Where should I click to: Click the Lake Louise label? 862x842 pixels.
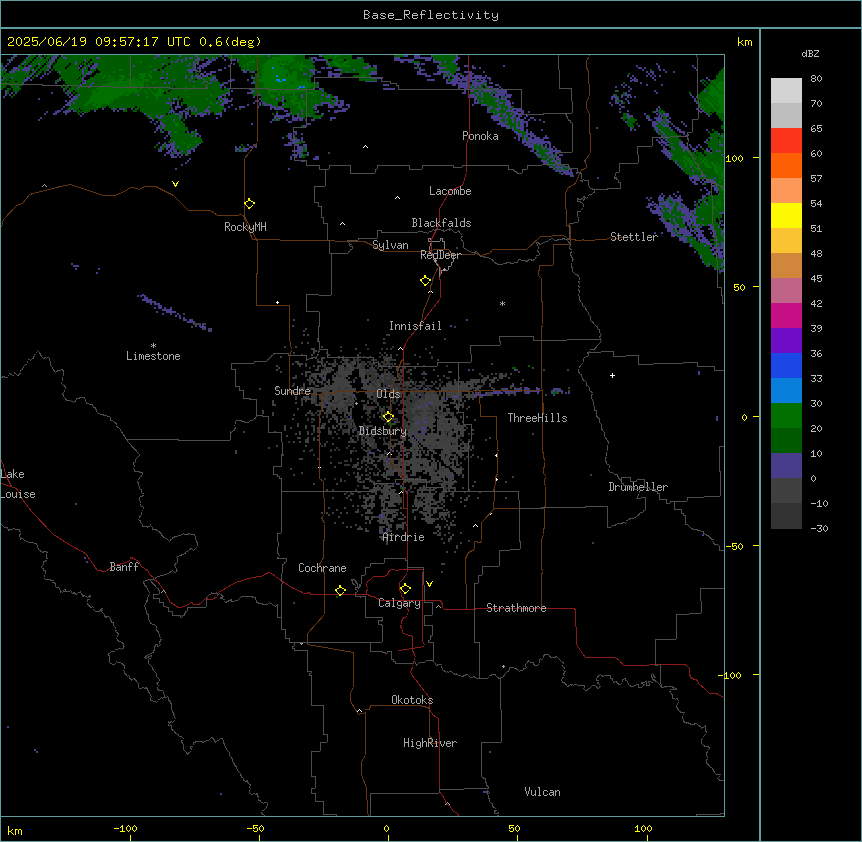pos(16,484)
